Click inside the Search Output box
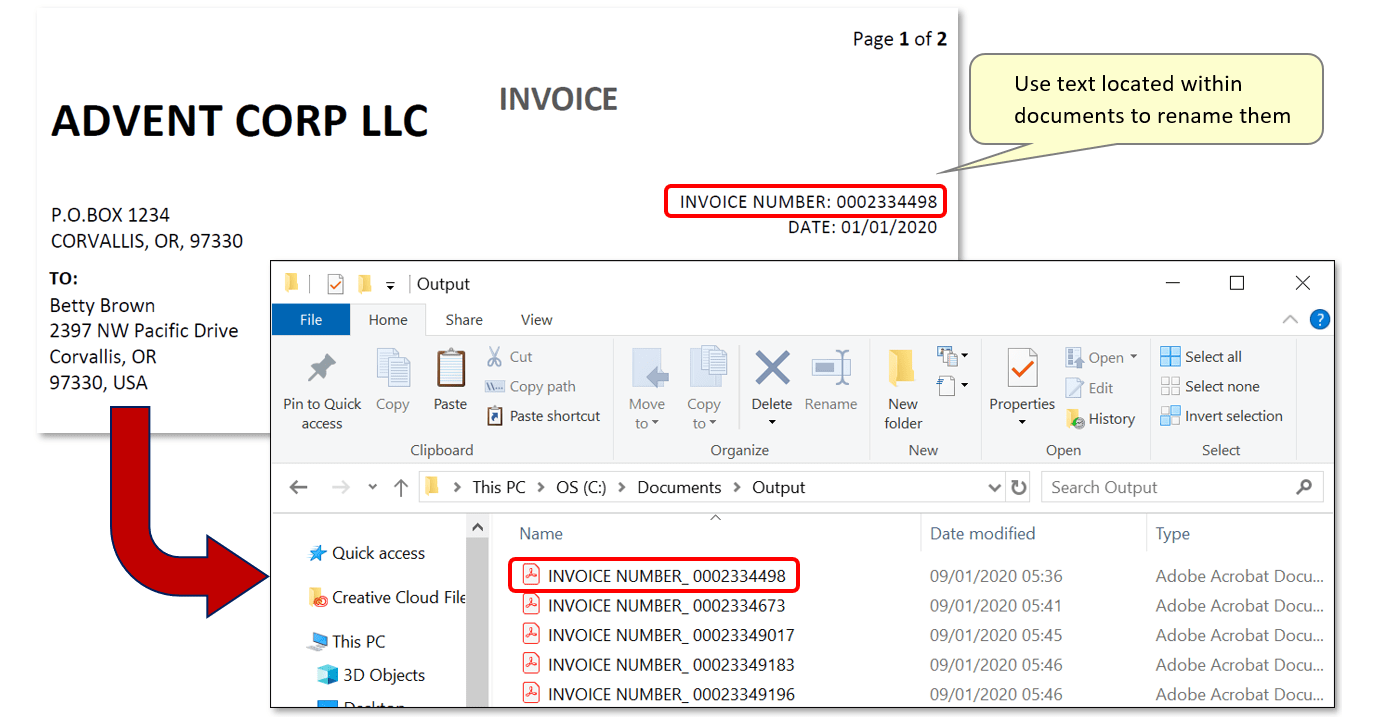The height and width of the screenshot is (717, 1376). [x=1150, y=487]
